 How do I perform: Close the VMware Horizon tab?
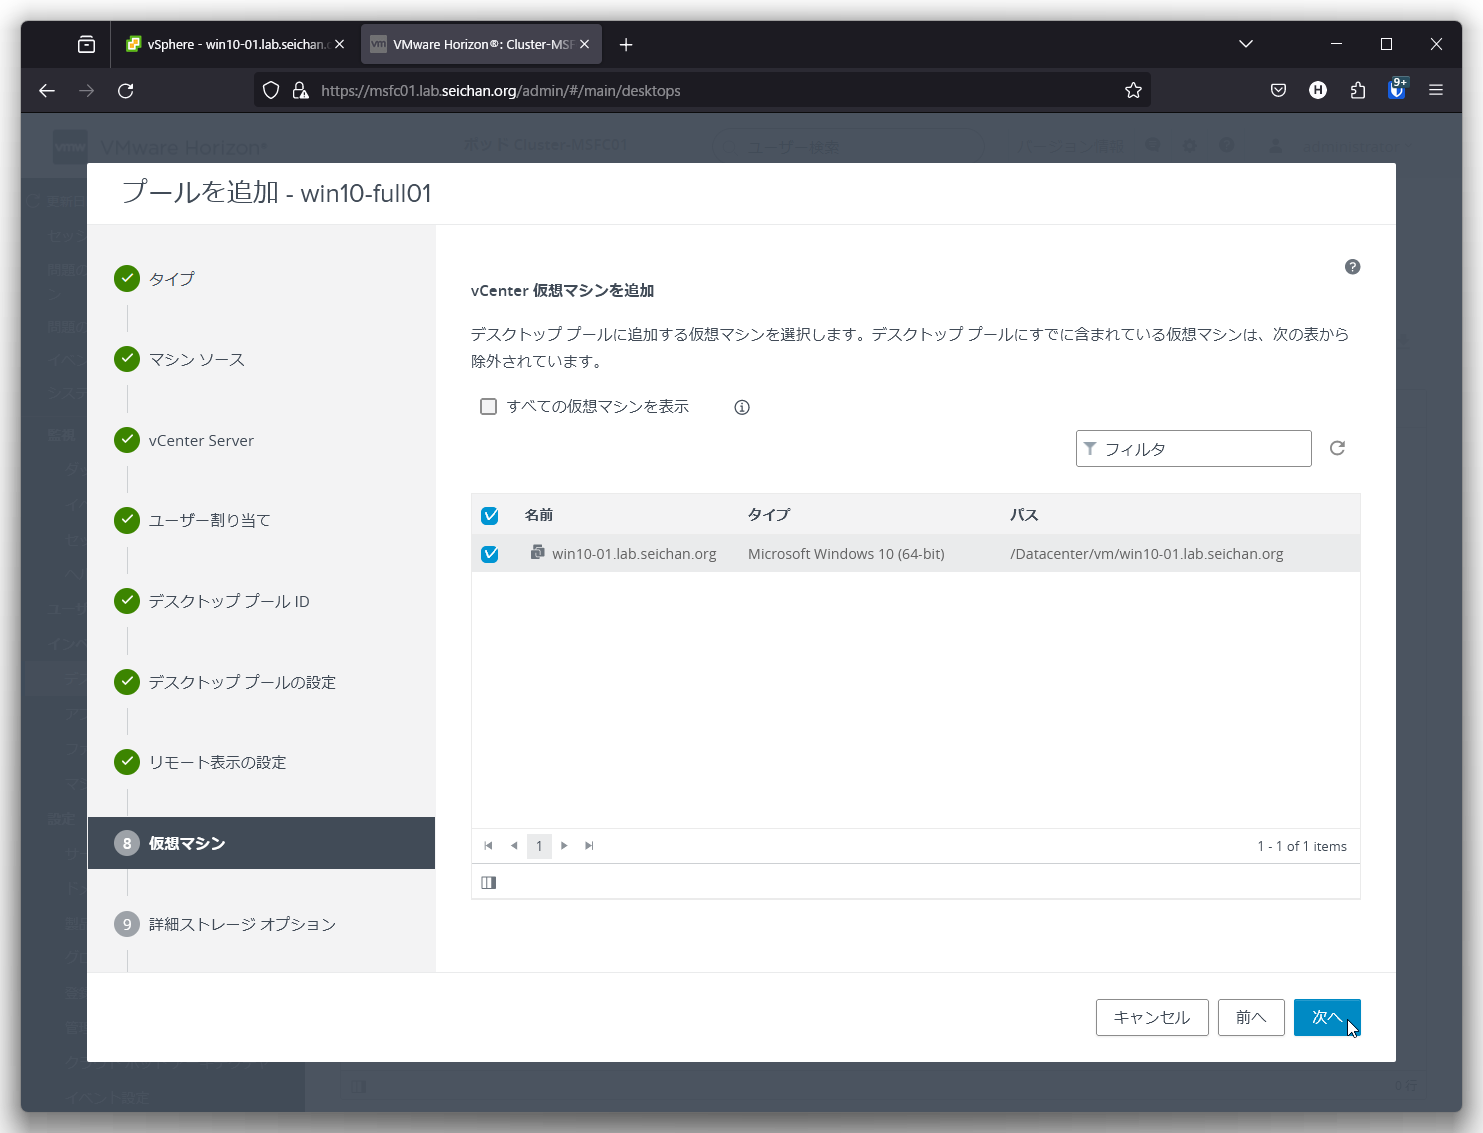585,44
